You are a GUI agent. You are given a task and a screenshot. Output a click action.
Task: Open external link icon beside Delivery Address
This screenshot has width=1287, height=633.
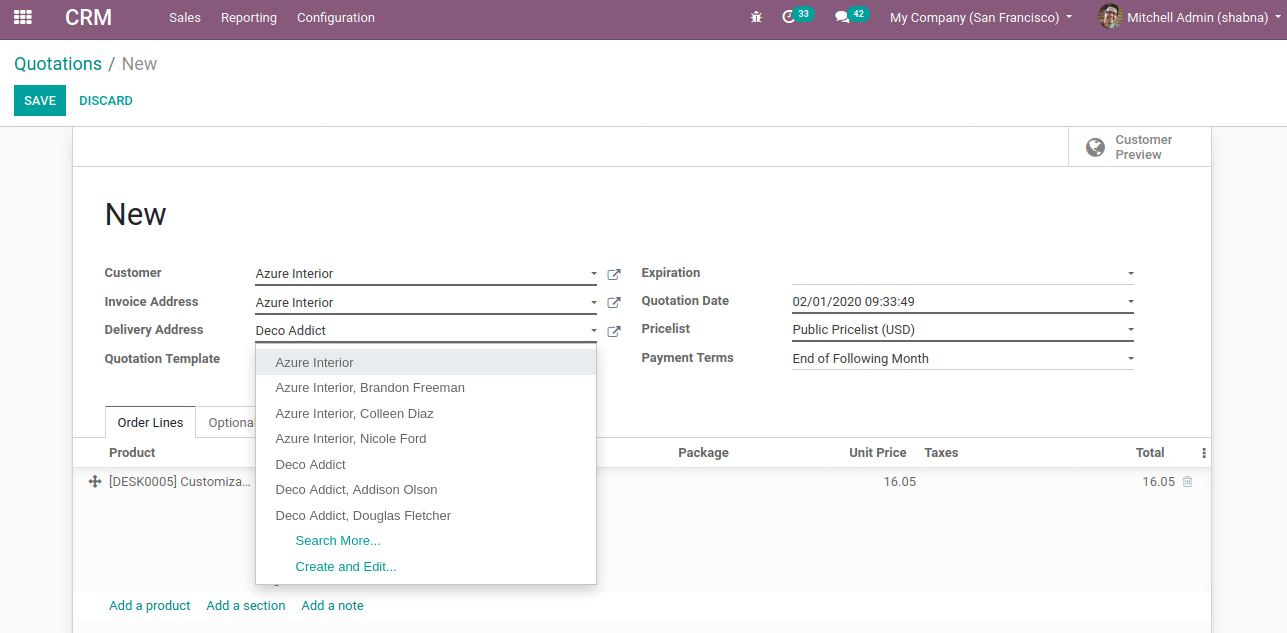pyautogui.click(x=614, y=331)
